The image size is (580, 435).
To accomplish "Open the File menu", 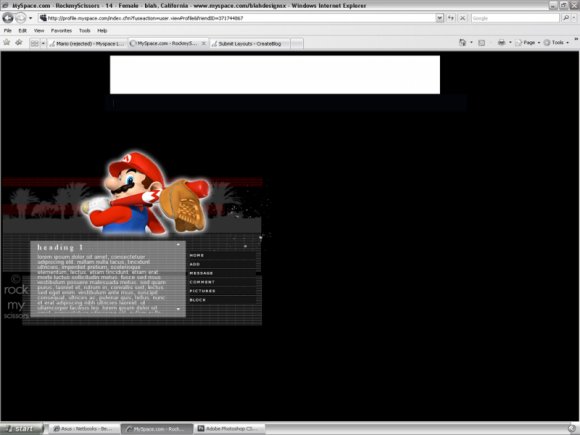I will [x=7, y=31].
